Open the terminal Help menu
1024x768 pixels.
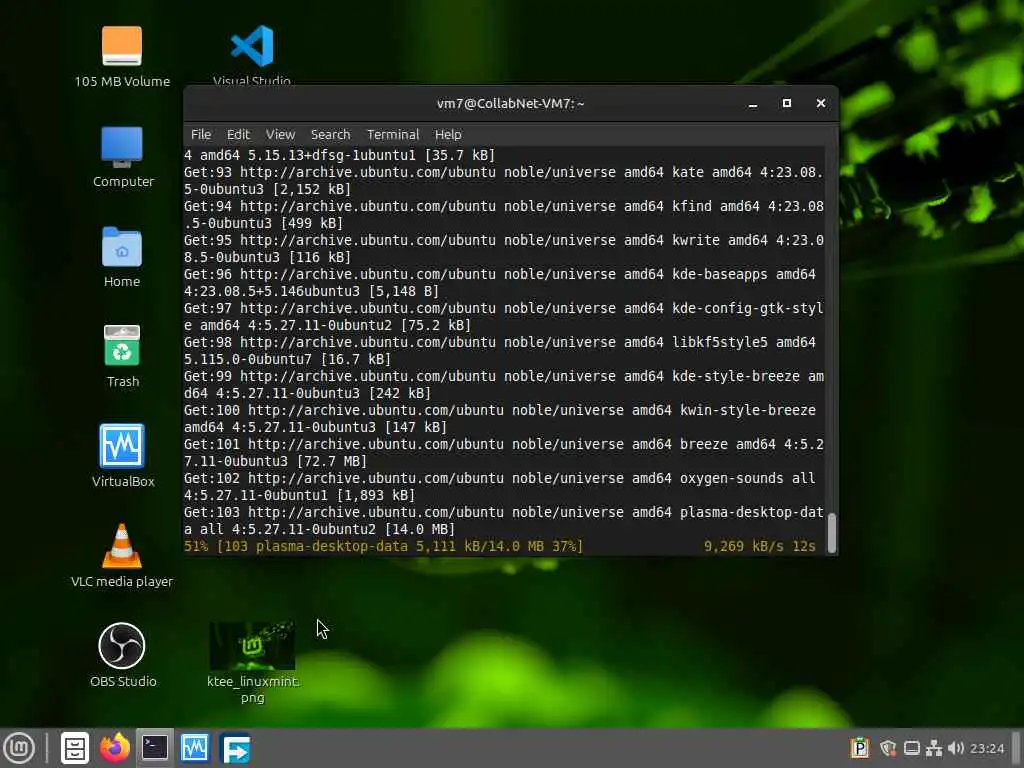tap(448, 135)
